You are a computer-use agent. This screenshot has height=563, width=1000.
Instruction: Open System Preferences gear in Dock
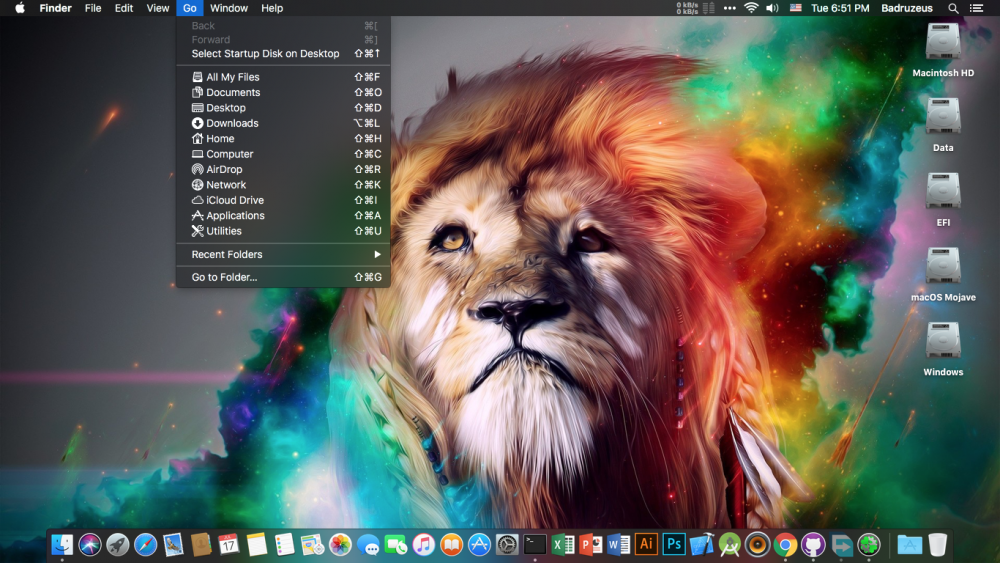507,545
